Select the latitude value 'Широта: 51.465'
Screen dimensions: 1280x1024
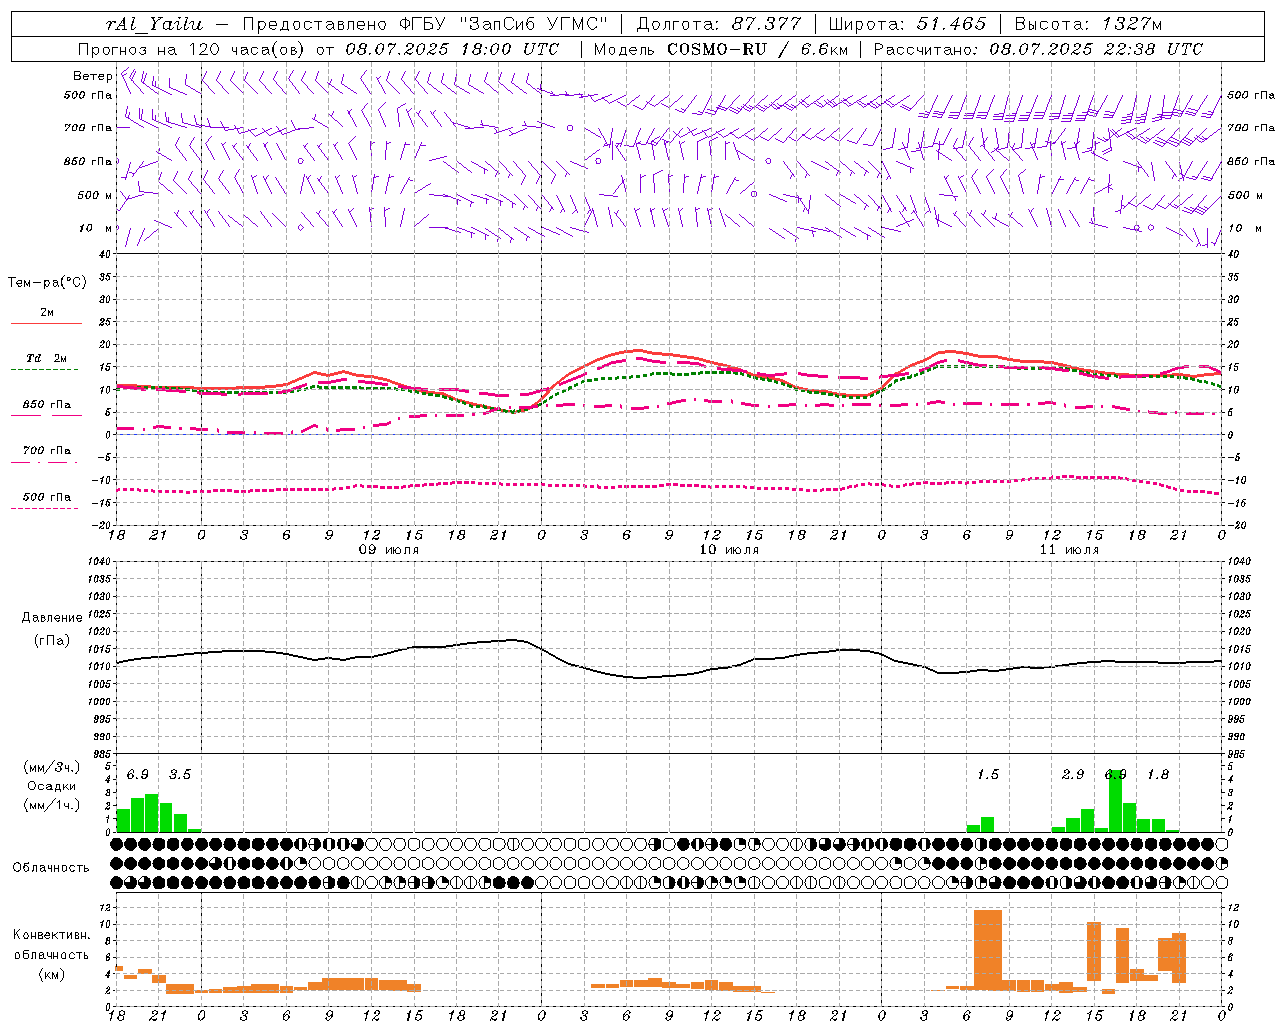(907, 24)
